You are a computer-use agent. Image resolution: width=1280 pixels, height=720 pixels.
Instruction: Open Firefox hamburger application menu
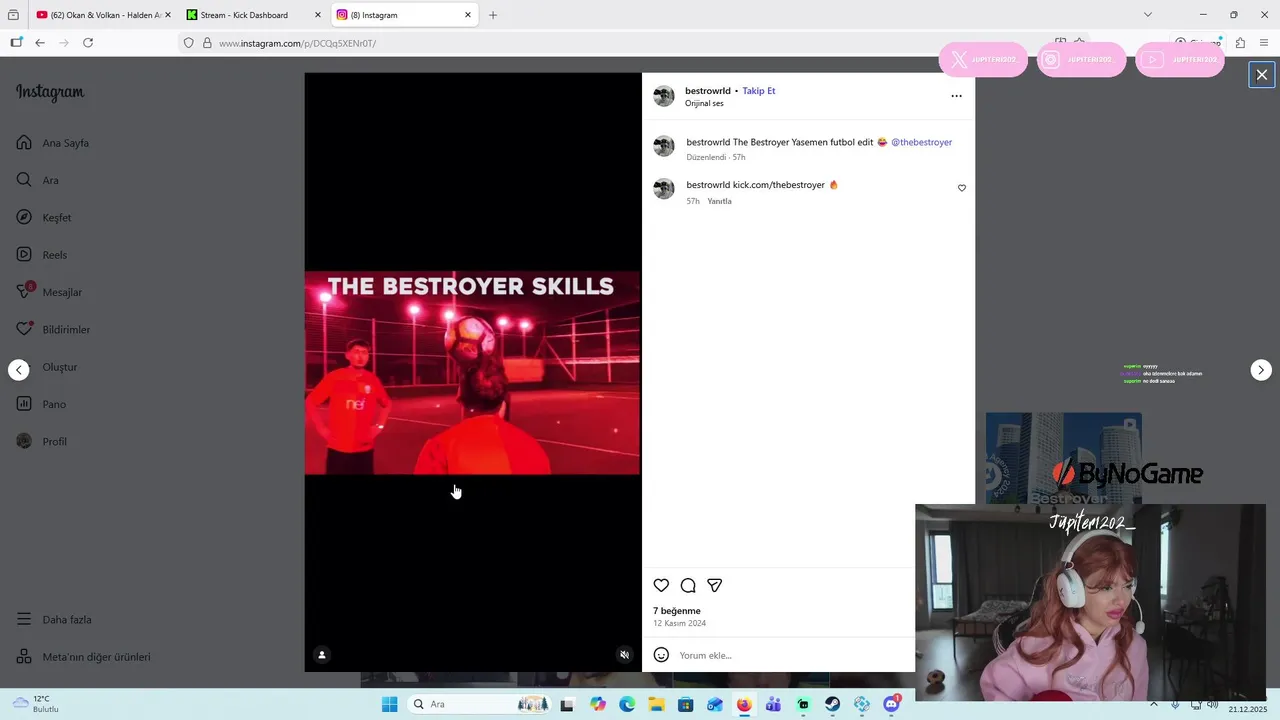click(x=1264, y=43)
